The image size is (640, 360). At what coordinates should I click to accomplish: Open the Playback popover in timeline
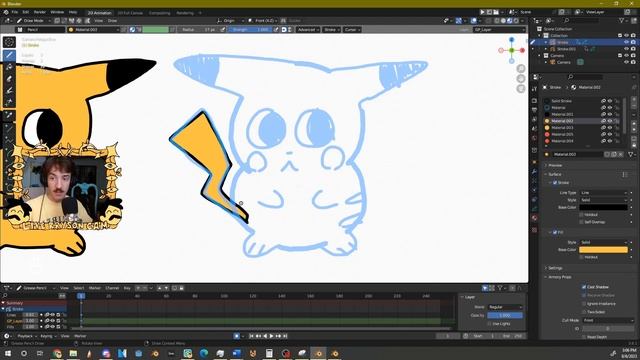(x=27, y=336)
